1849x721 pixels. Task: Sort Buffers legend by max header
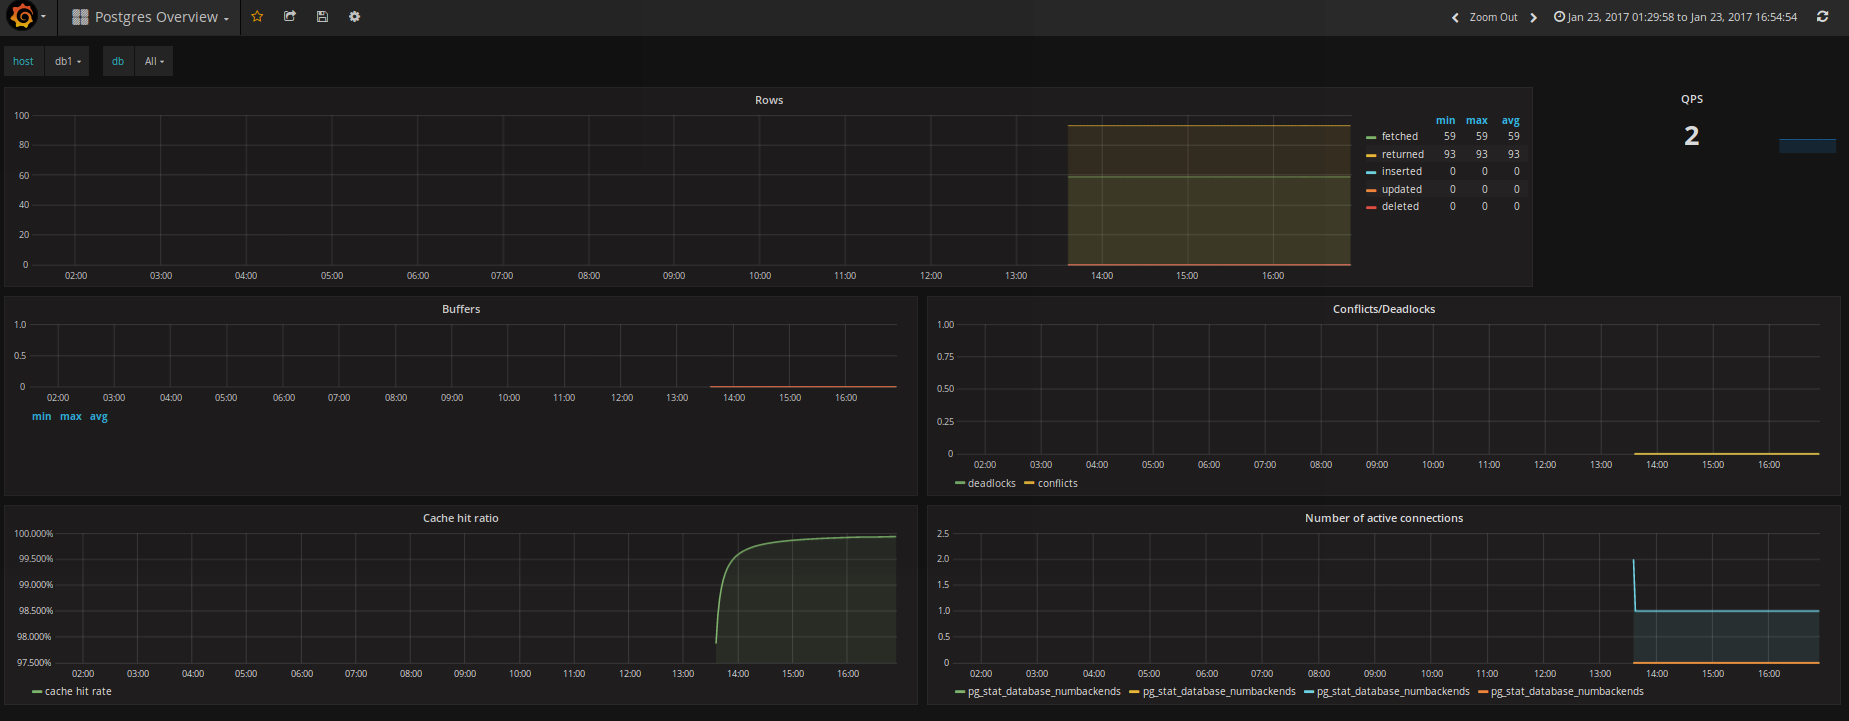pyautogui.click(x=71, y=416)
